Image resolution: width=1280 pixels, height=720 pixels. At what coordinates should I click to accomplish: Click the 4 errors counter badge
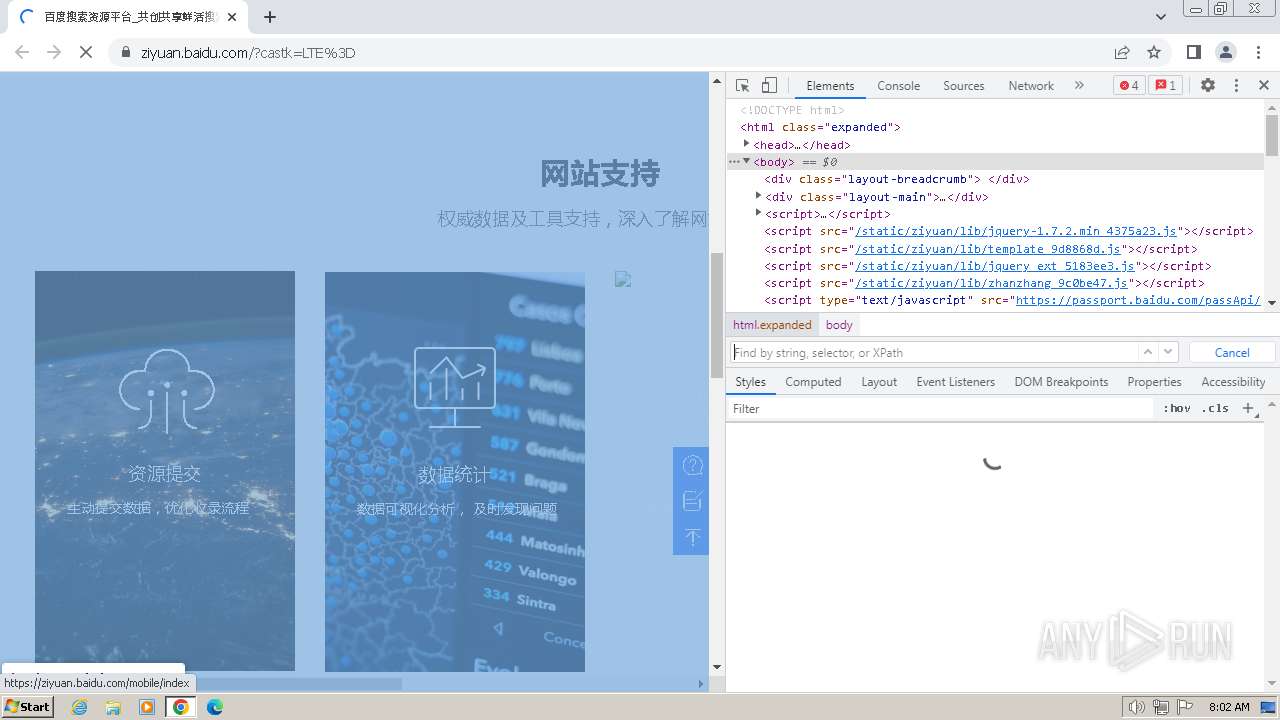coord(1129,86)
